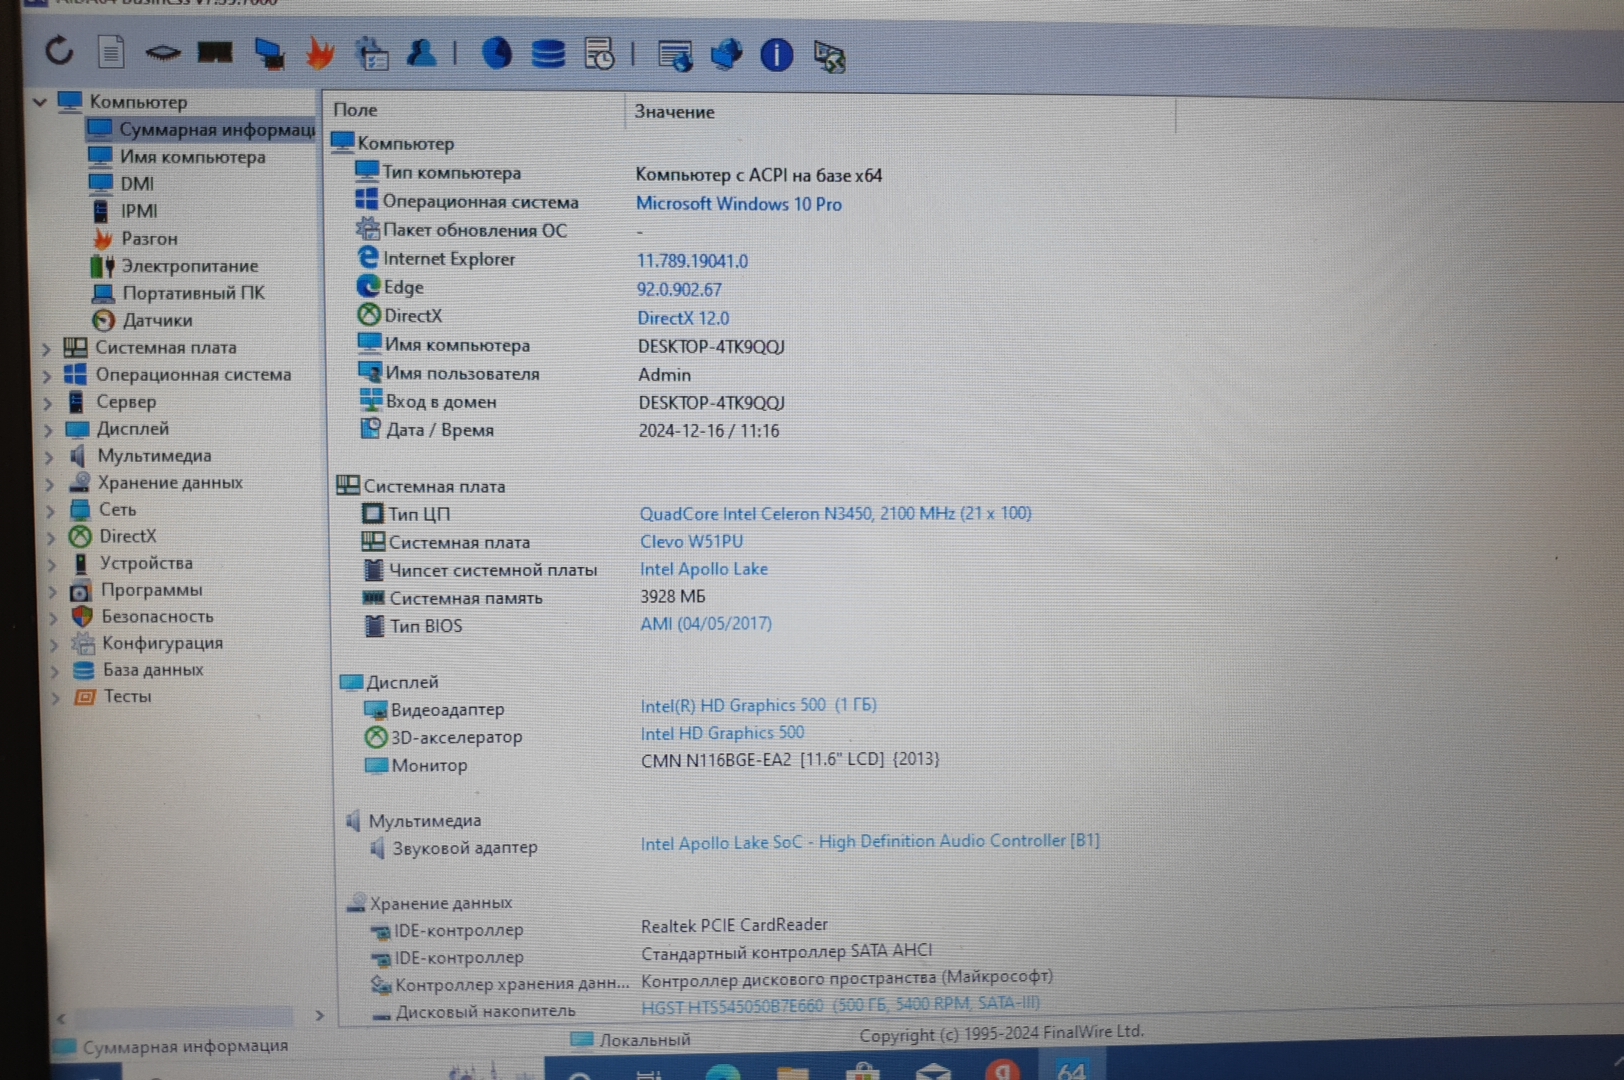Open the AMI (04/05/2017) BIOS link

tap(706, 624)
